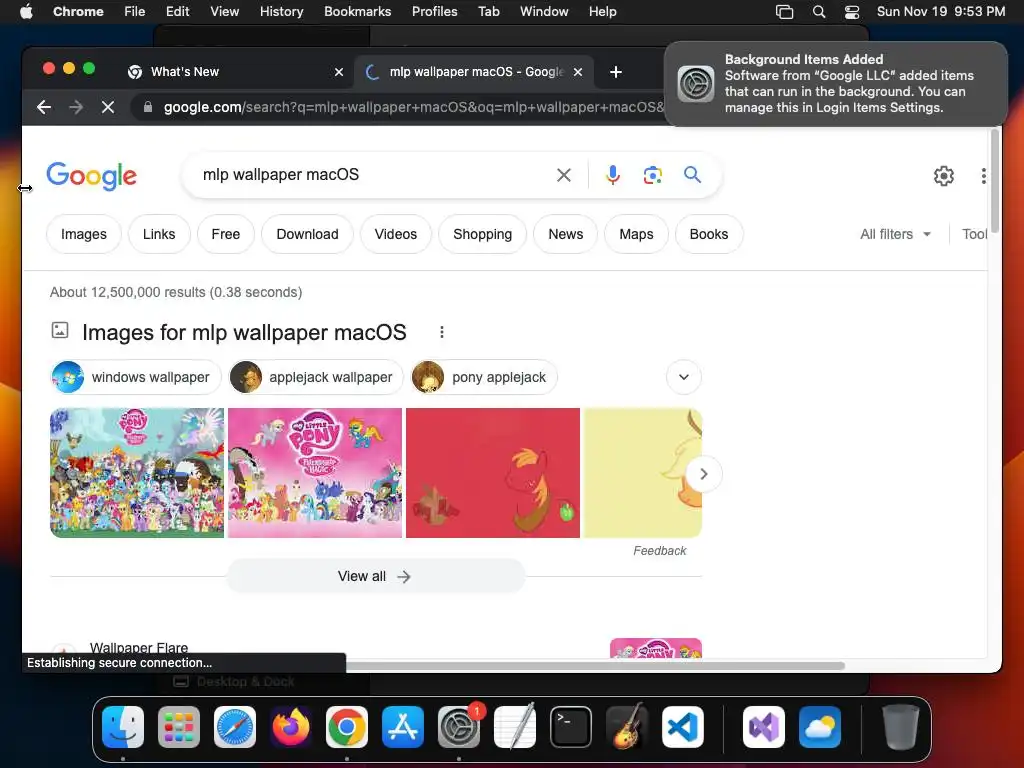Open Google Lens camera search
The width and height of the screenshot is (1024, 768).
[x=652, y=175]
